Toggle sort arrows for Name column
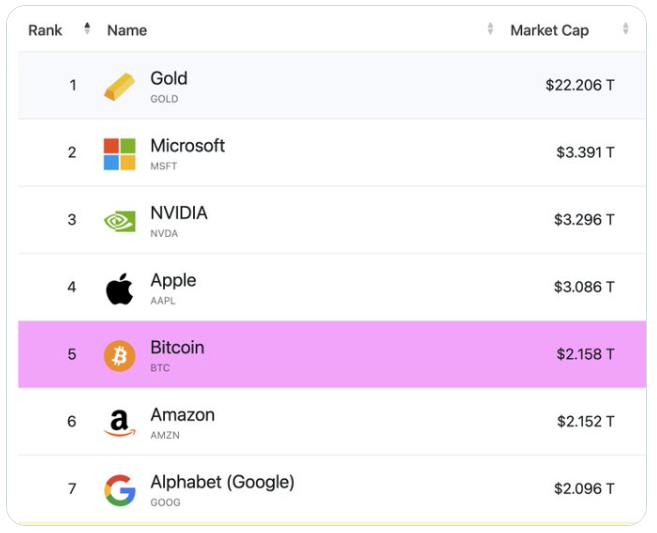This screenshot has width=657, height=533. coord(490,29)
